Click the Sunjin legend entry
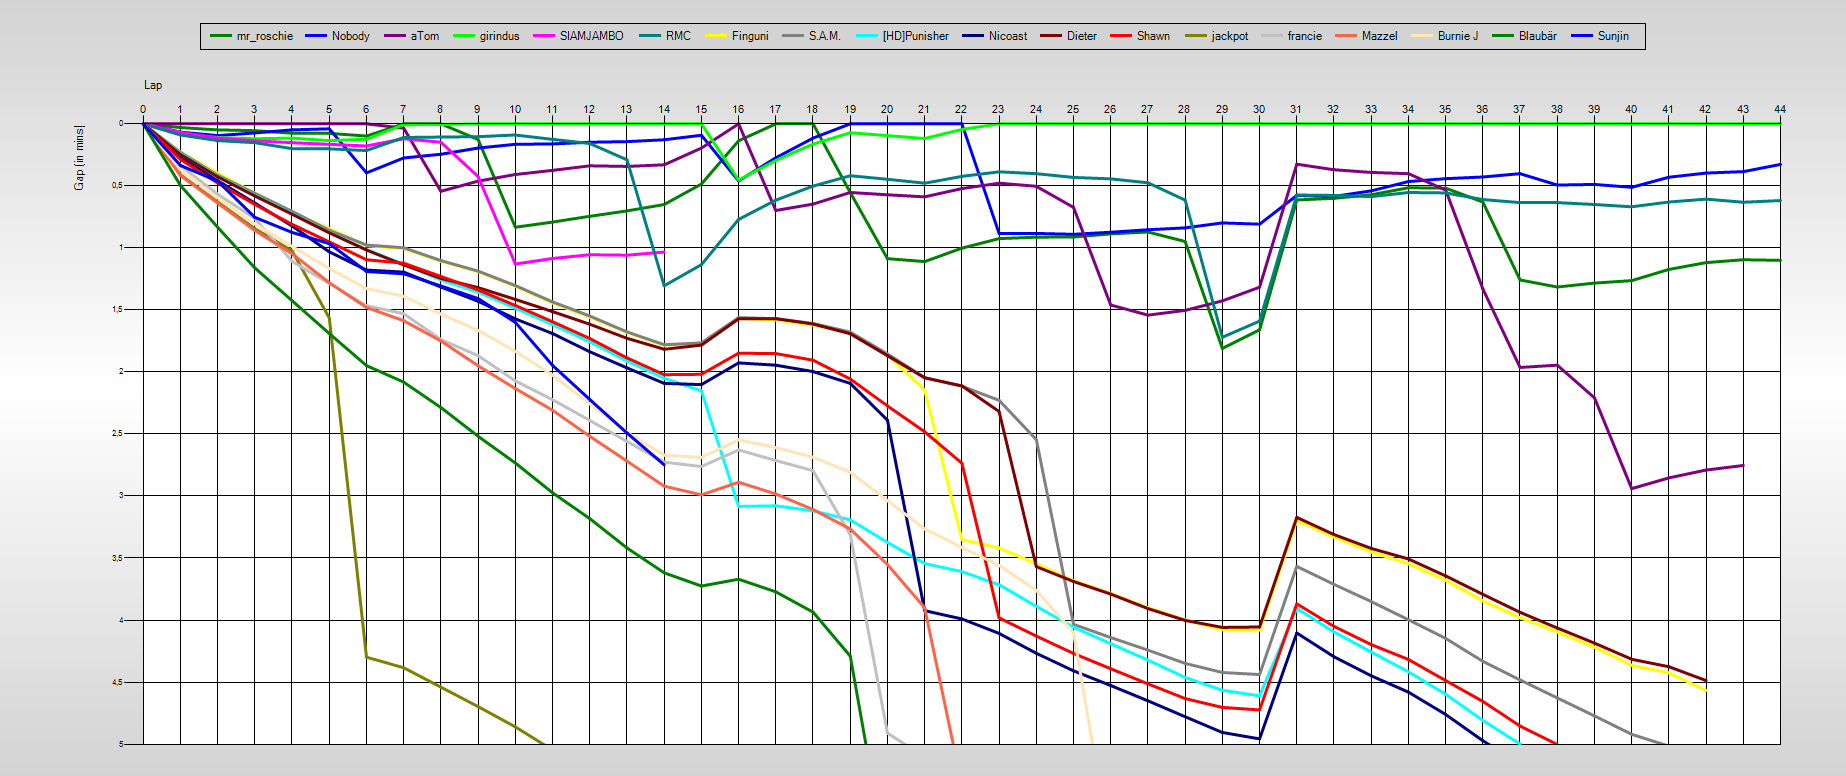The image size is (1846, 776). [x=1613, y=36]
